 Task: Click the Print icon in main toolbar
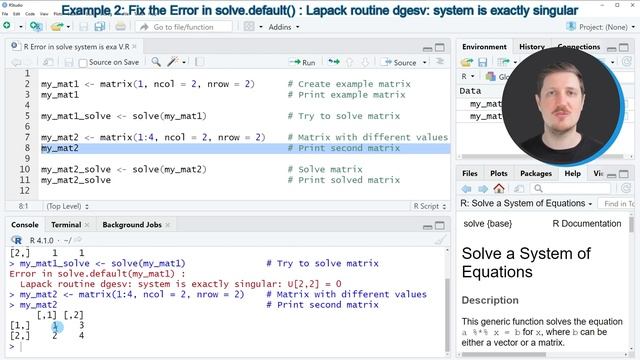point(120,27)
